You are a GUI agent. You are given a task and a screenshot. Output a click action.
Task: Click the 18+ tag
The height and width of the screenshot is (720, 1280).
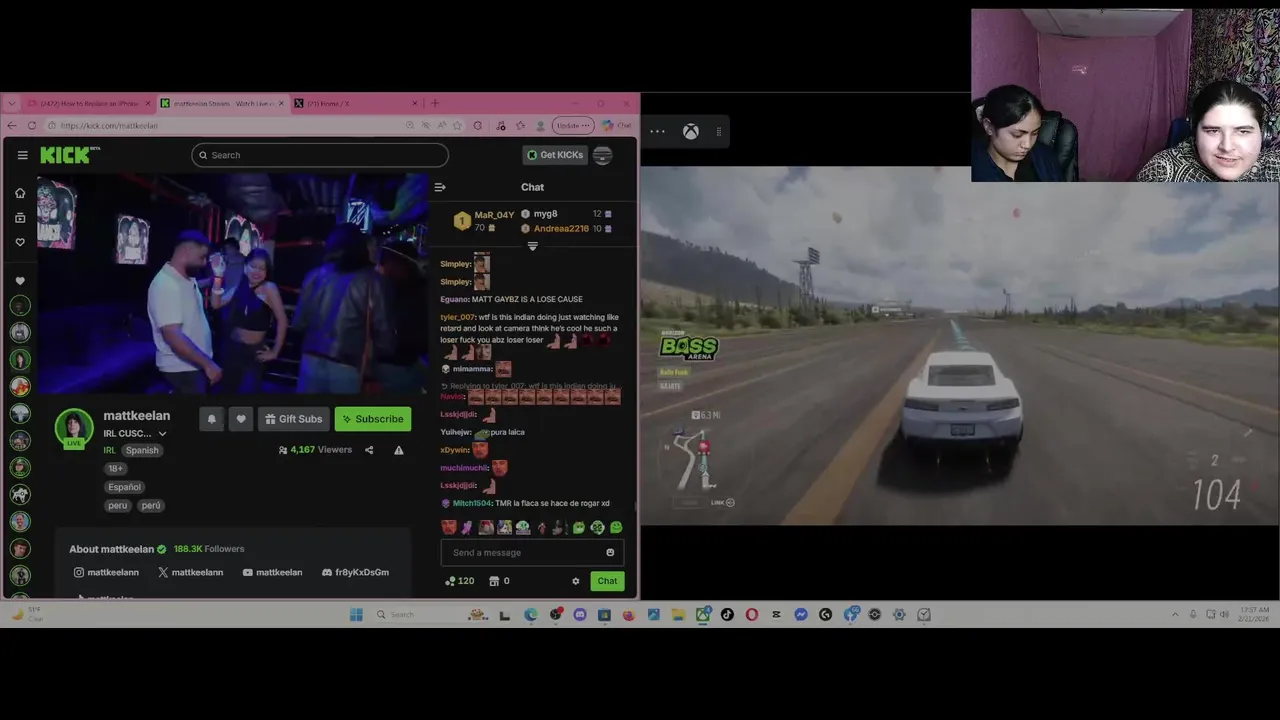coord(116,468)
